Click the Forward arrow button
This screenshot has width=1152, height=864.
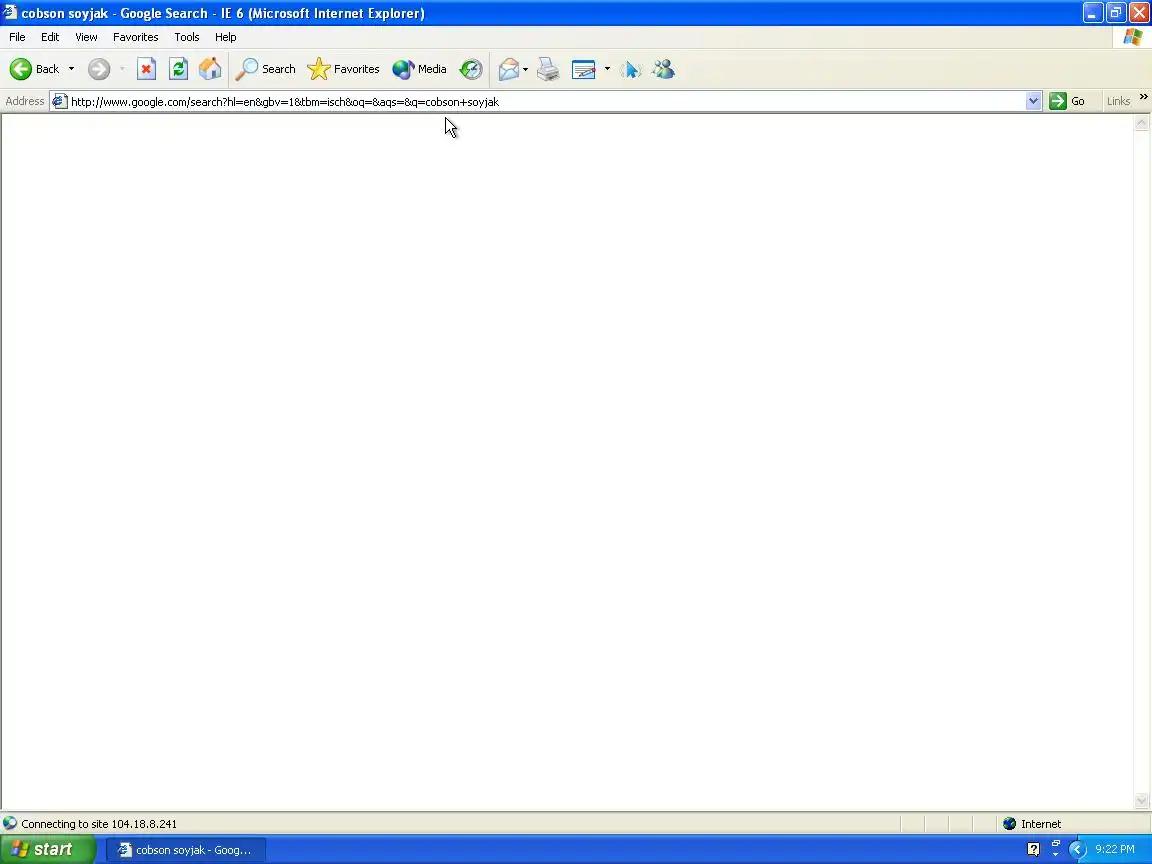point(98,69)
